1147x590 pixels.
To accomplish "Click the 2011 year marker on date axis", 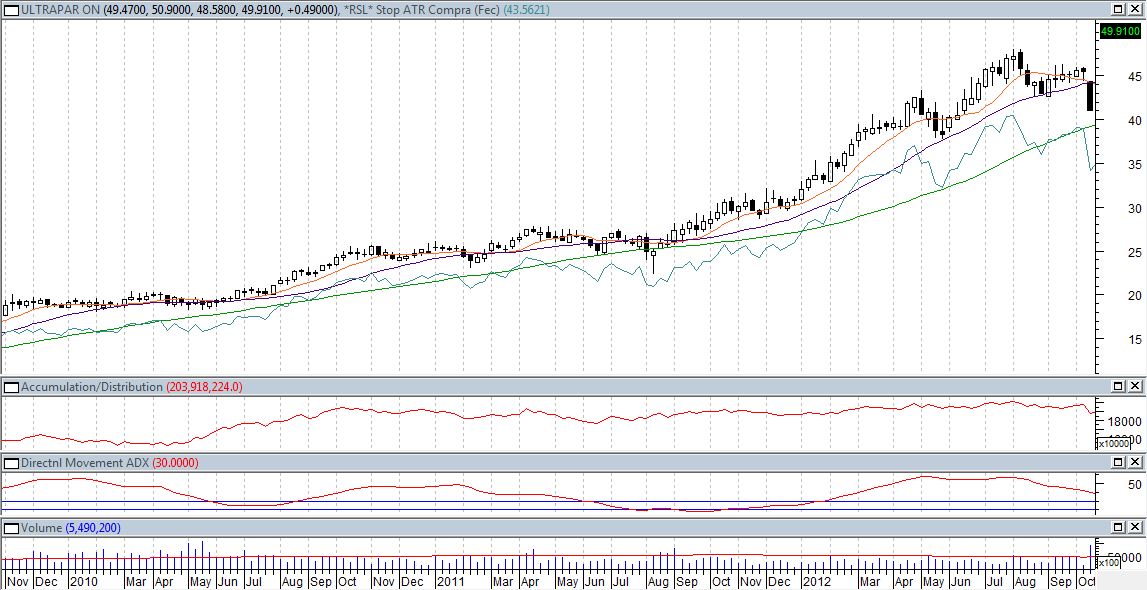I will tap(452, 581).
